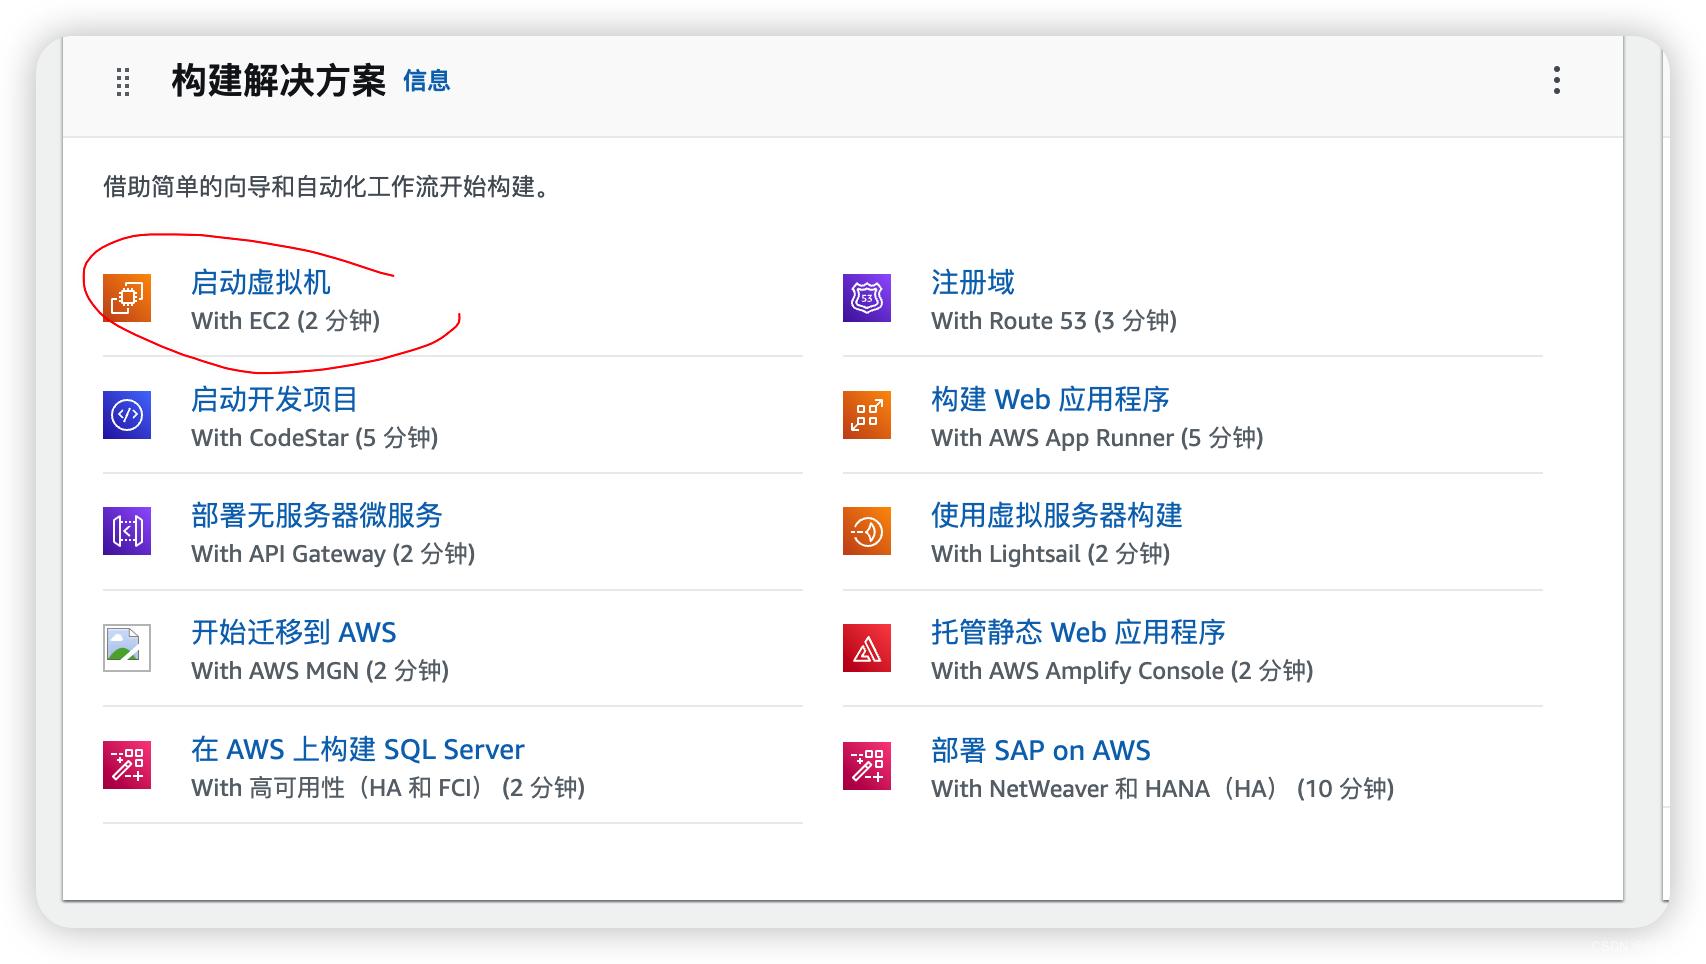Click the text With Lightsail (2 分钟)
The height and width of the screenshot is (964, 1706).
click(1051, 554)
